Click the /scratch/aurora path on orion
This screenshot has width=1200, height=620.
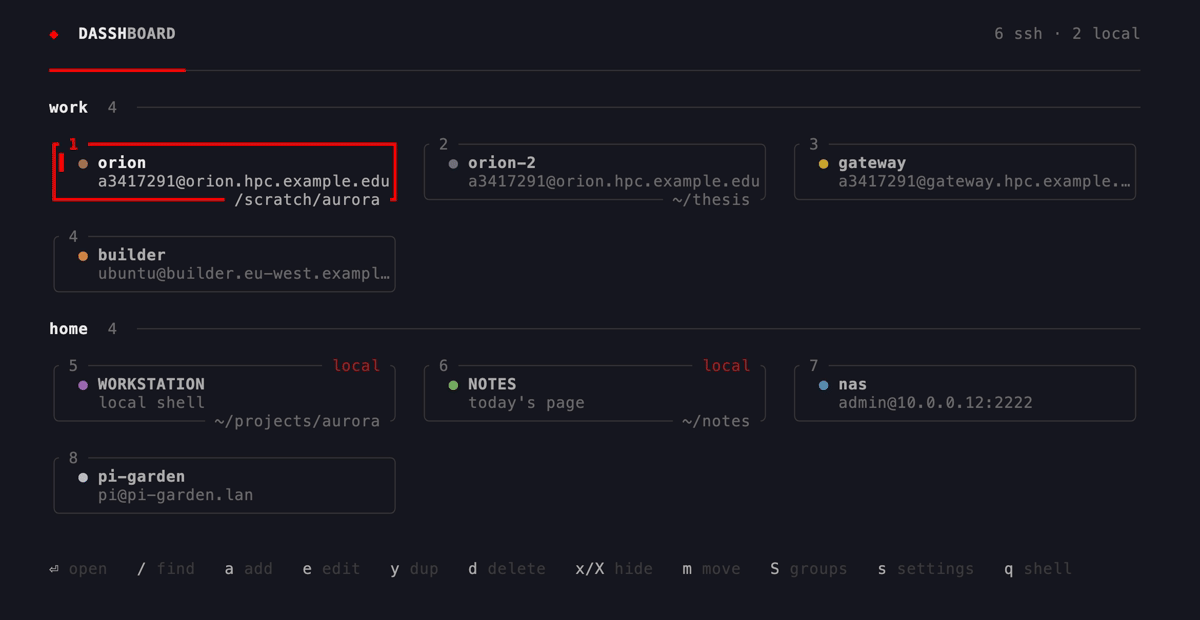307,200
